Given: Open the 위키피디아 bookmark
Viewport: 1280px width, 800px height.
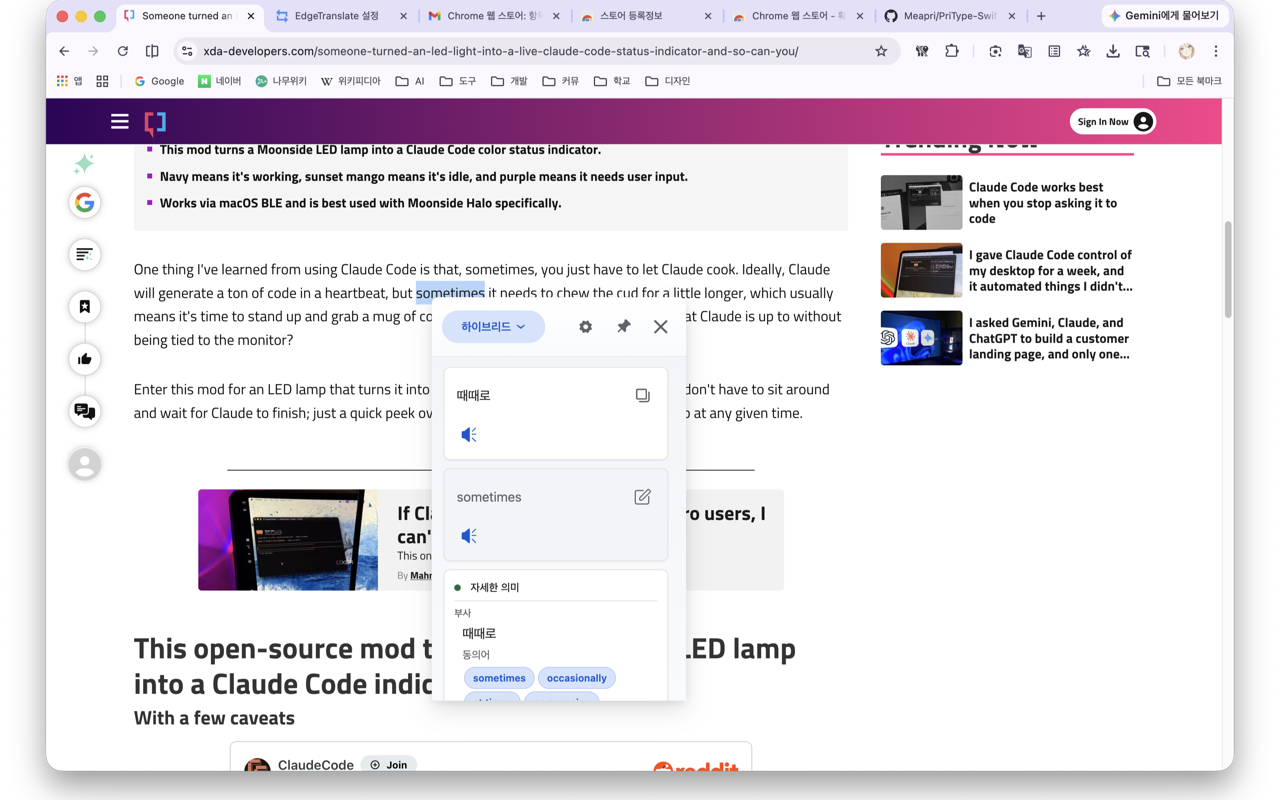Looking at the screenshot, I should click(350, 81).
